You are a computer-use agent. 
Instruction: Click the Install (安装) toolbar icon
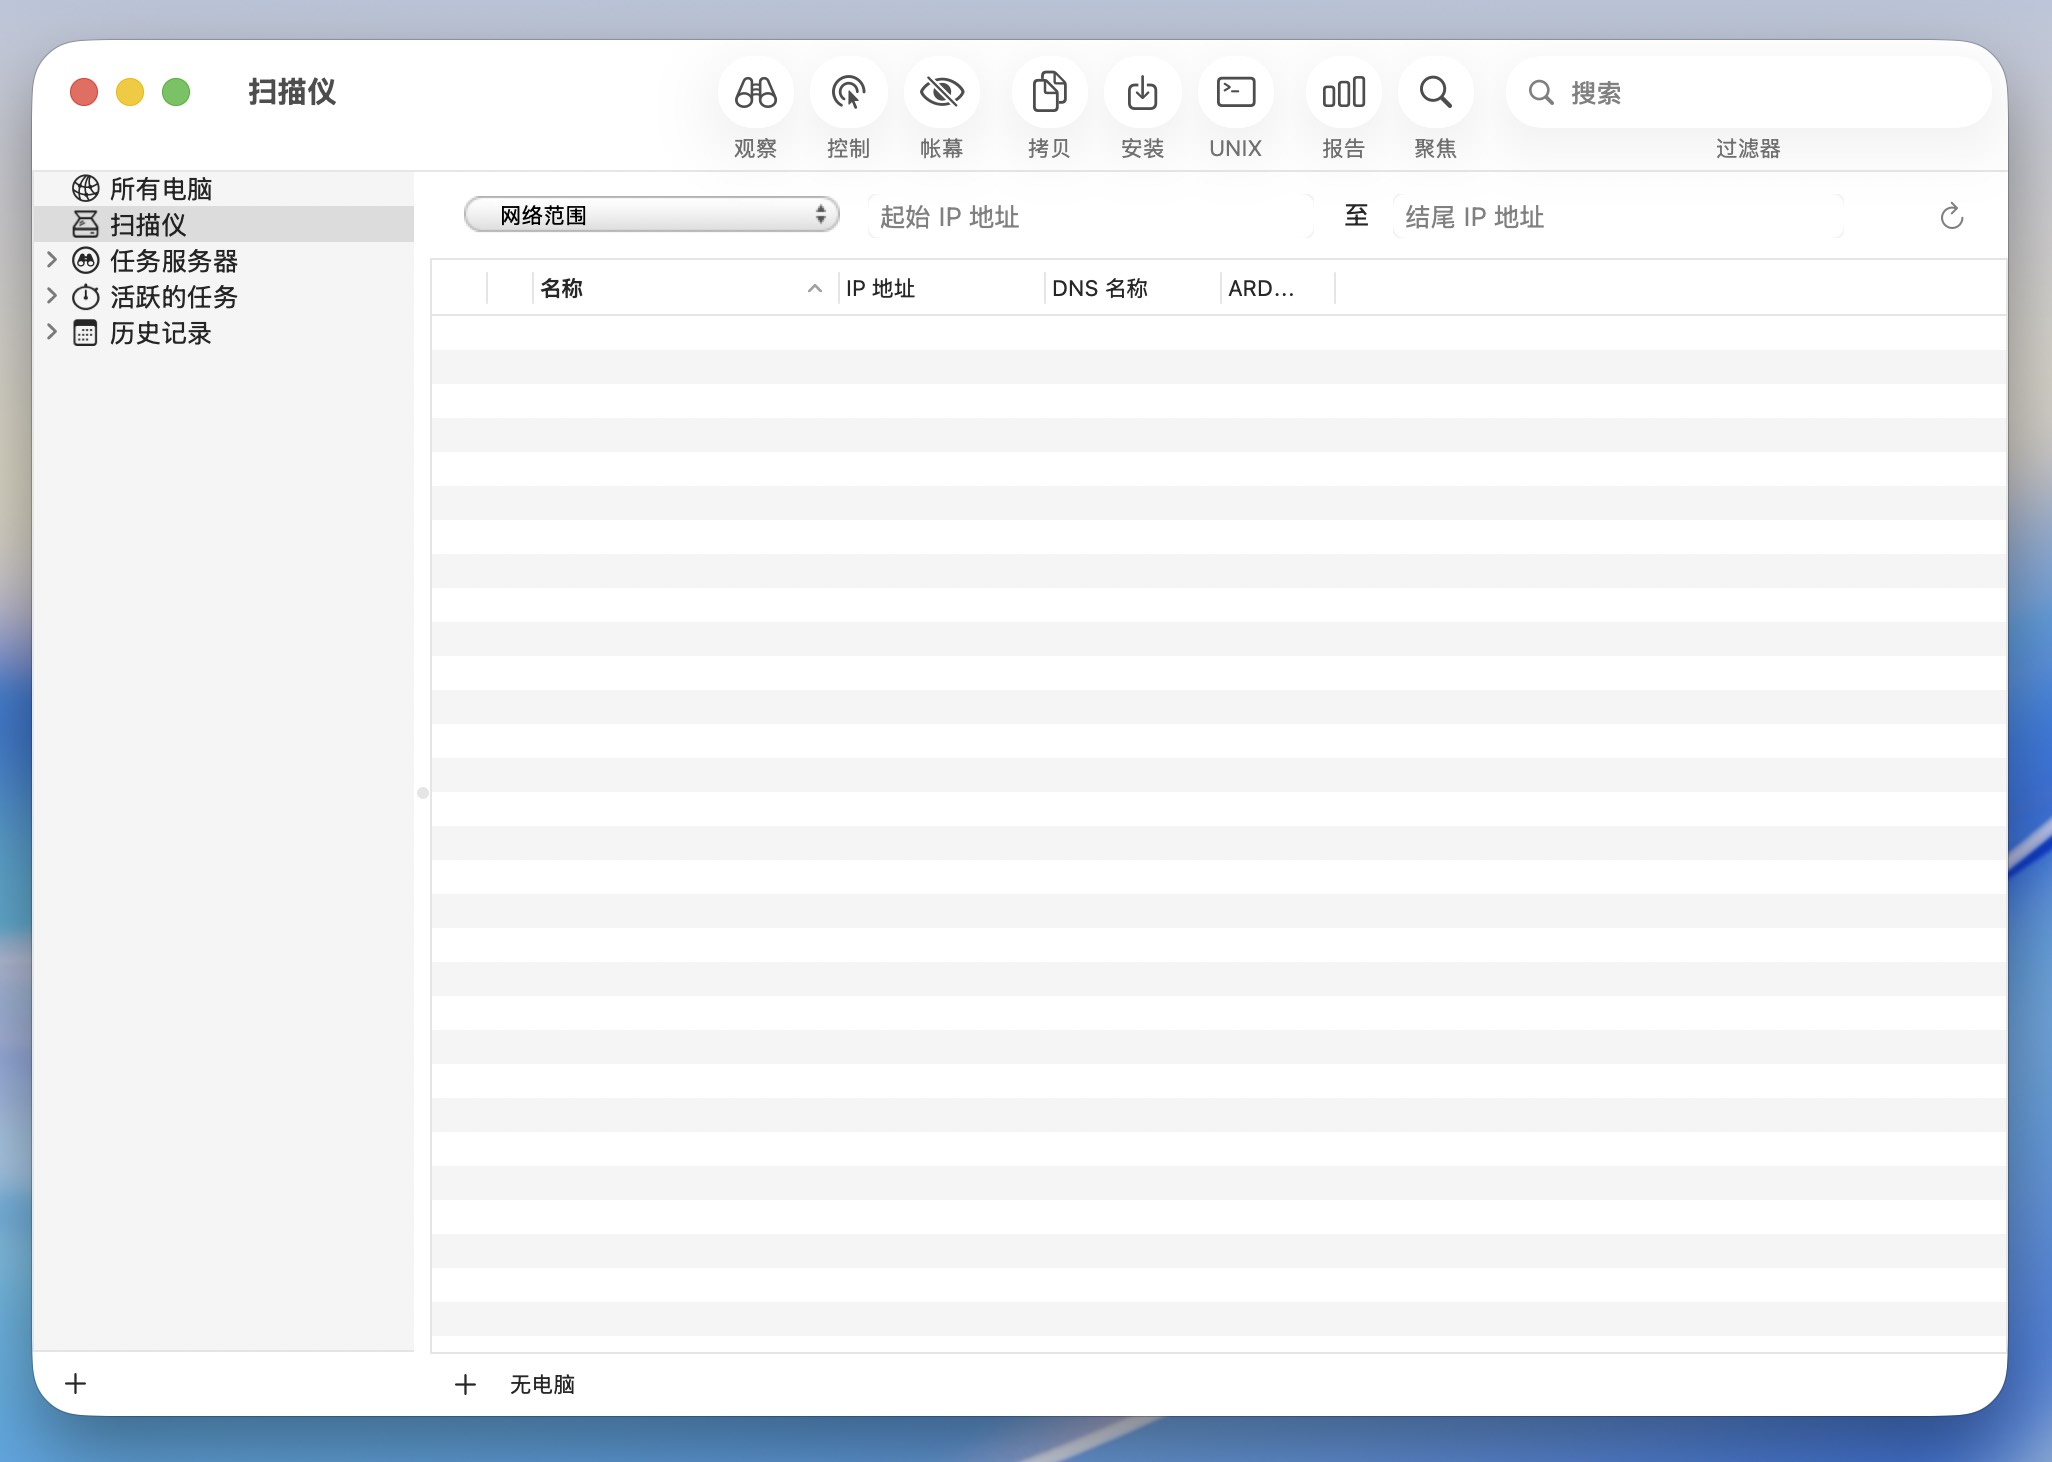tap(1142, 93)
